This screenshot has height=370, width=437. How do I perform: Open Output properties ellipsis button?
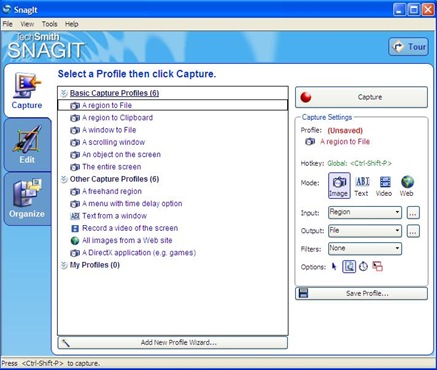click(413, 231)
